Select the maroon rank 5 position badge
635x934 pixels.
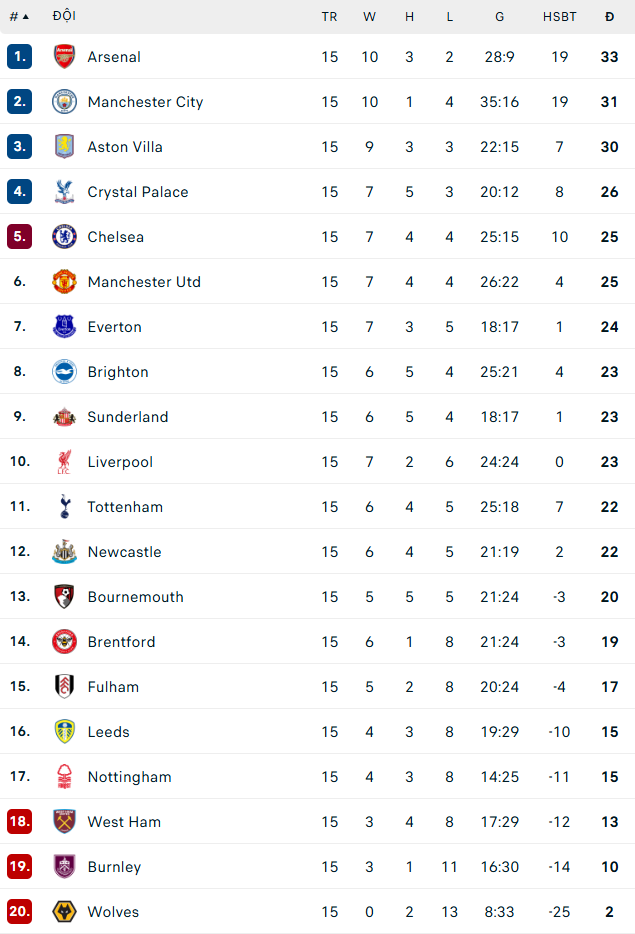20,237
